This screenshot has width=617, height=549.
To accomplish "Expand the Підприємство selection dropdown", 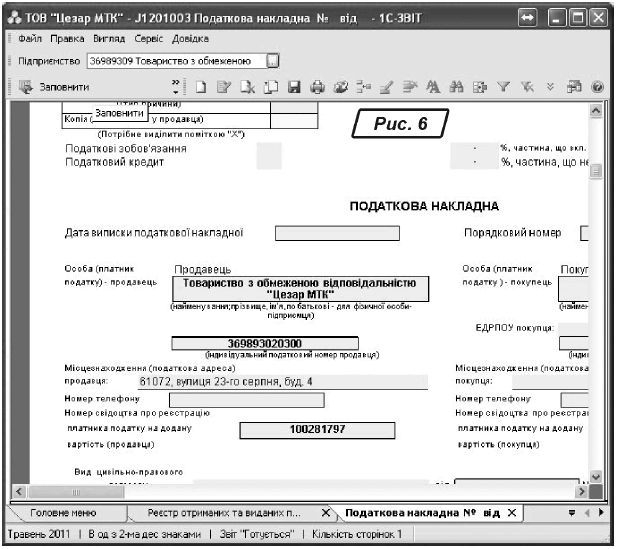I will point(273,61).
